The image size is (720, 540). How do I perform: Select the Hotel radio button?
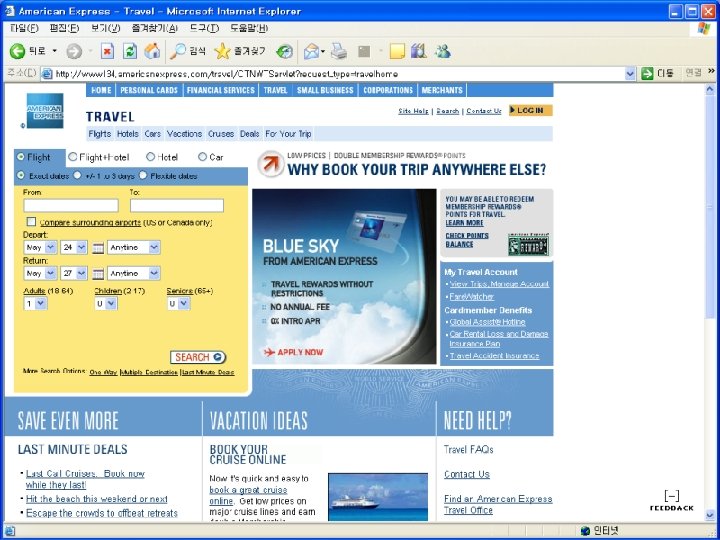tap(150, 157)
